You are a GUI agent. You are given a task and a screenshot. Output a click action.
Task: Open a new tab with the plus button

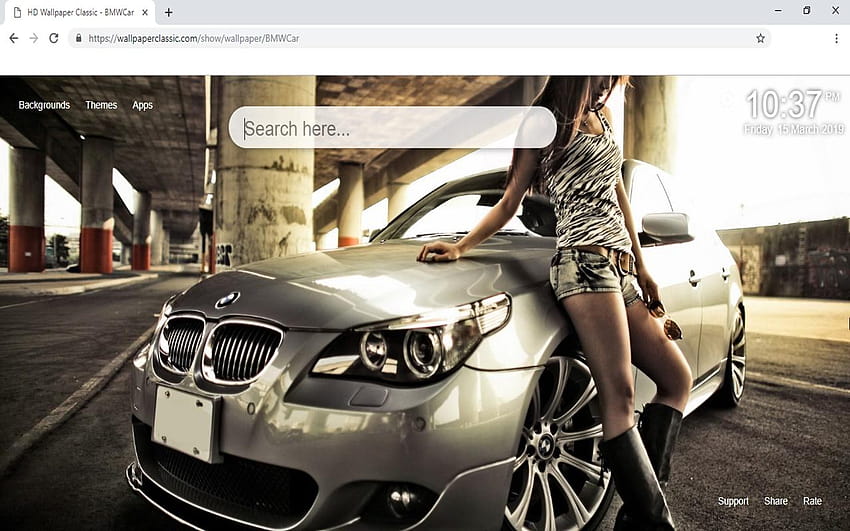pyautogui.click(x=169, y=12)
